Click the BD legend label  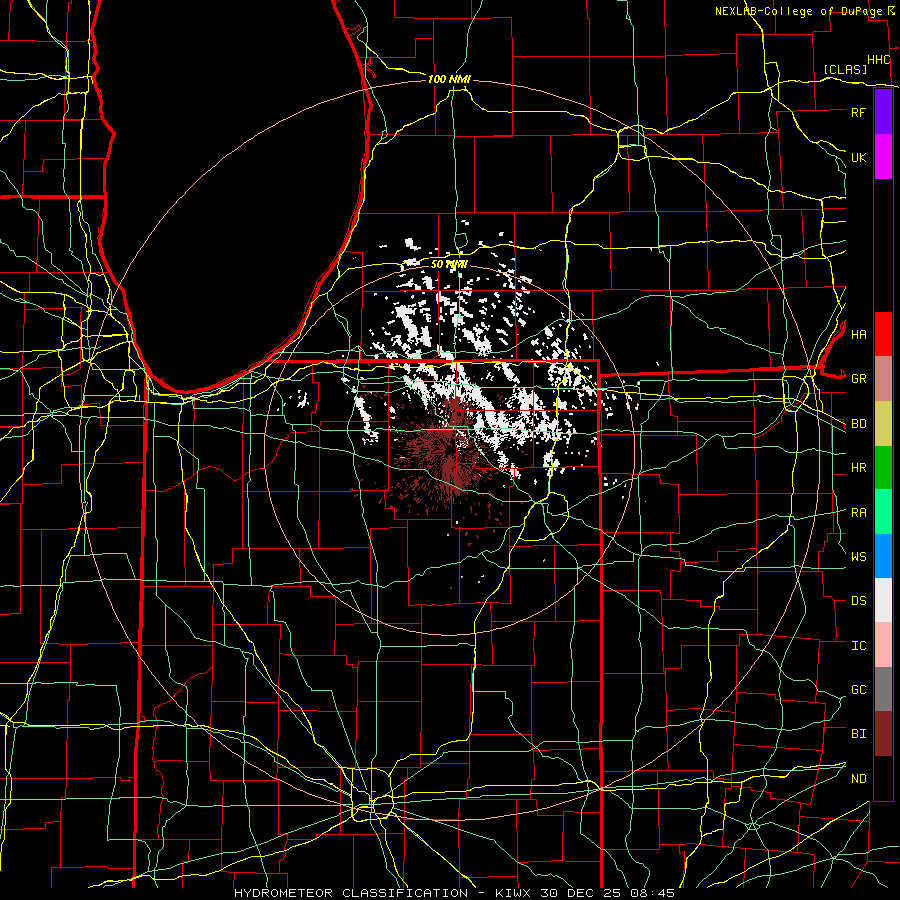pyautogui.click(x=858, y=424)
